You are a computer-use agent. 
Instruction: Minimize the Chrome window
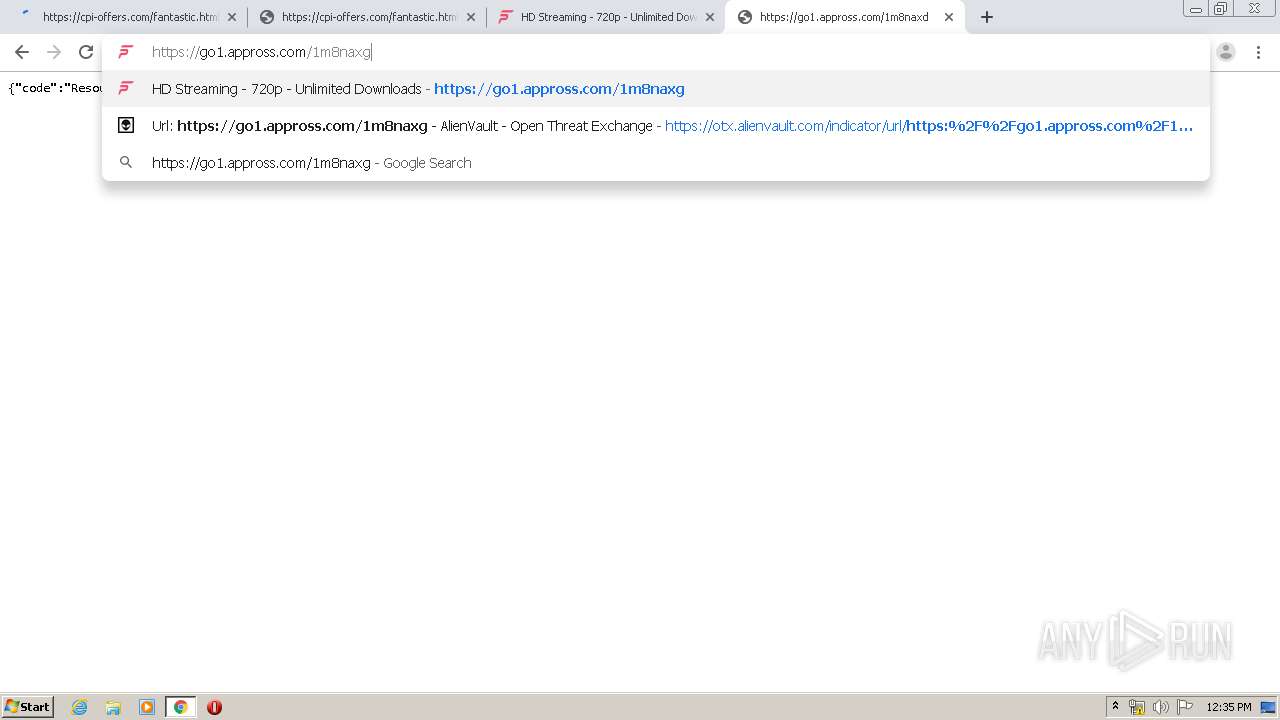(x=1196, y=8)
